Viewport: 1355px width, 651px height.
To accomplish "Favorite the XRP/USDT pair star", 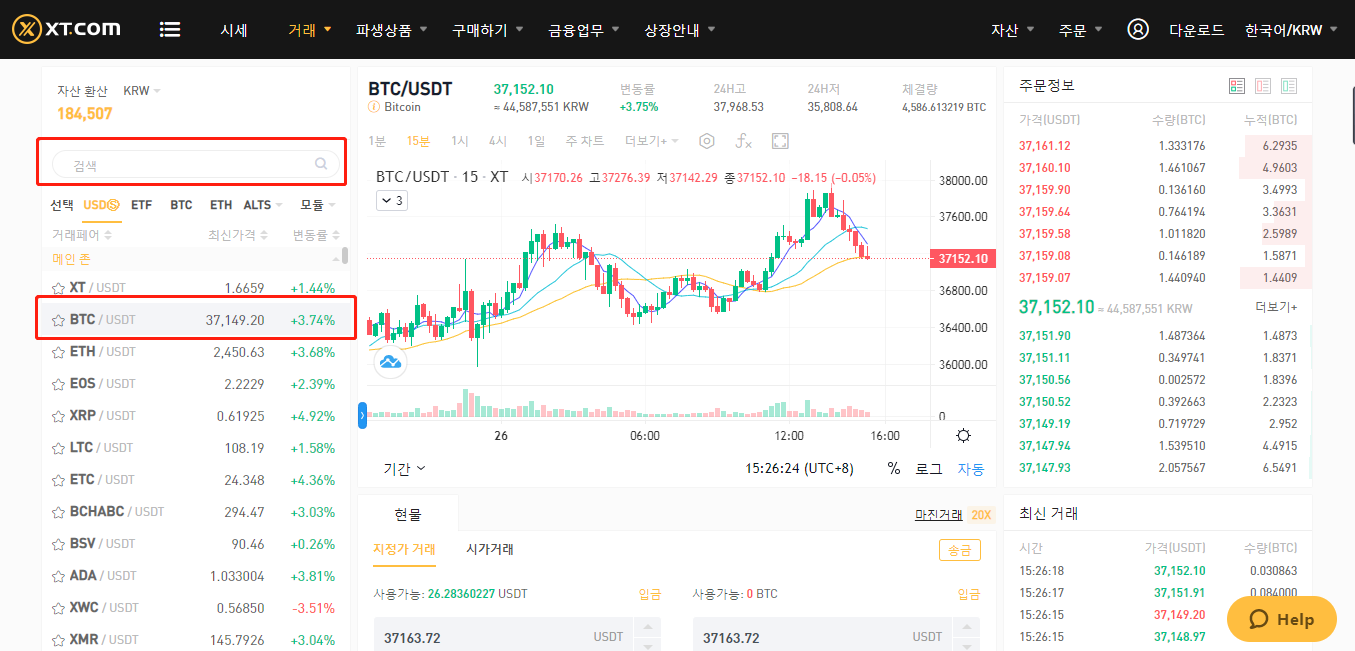I will [x=58, y=416].
